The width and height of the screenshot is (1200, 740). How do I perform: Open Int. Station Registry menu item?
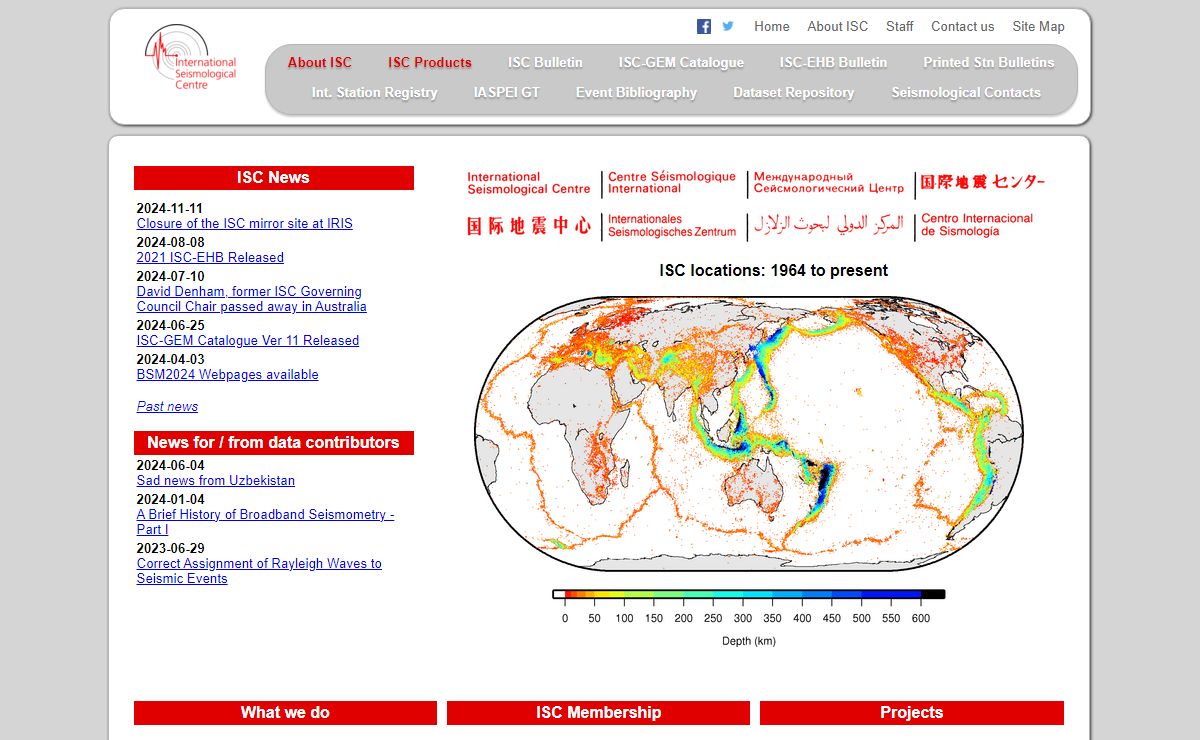[x=375, y=92]
